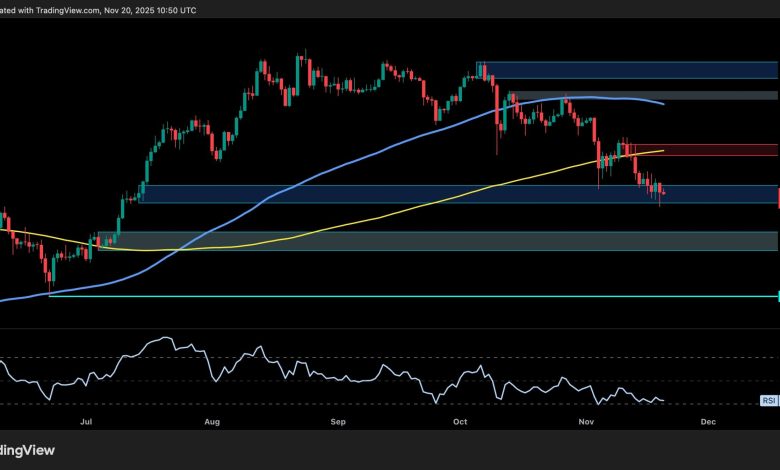Click the red price marker on right edge
Screen dimensions: 780x470
(x=778, y=194)
